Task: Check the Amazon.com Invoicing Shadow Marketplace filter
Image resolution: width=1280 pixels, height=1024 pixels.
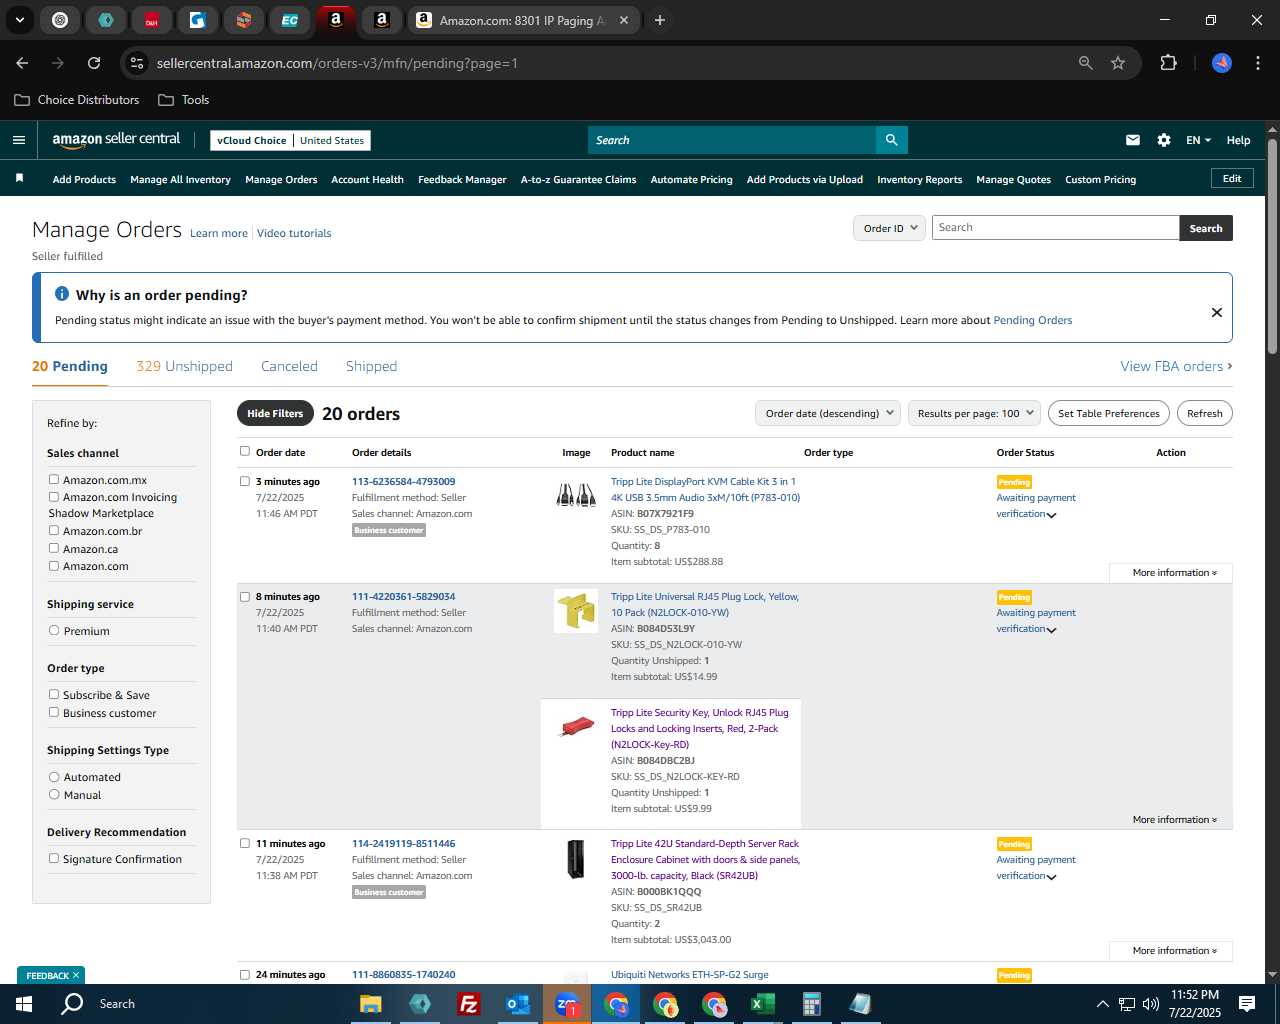Action: [x=54, y=496]
